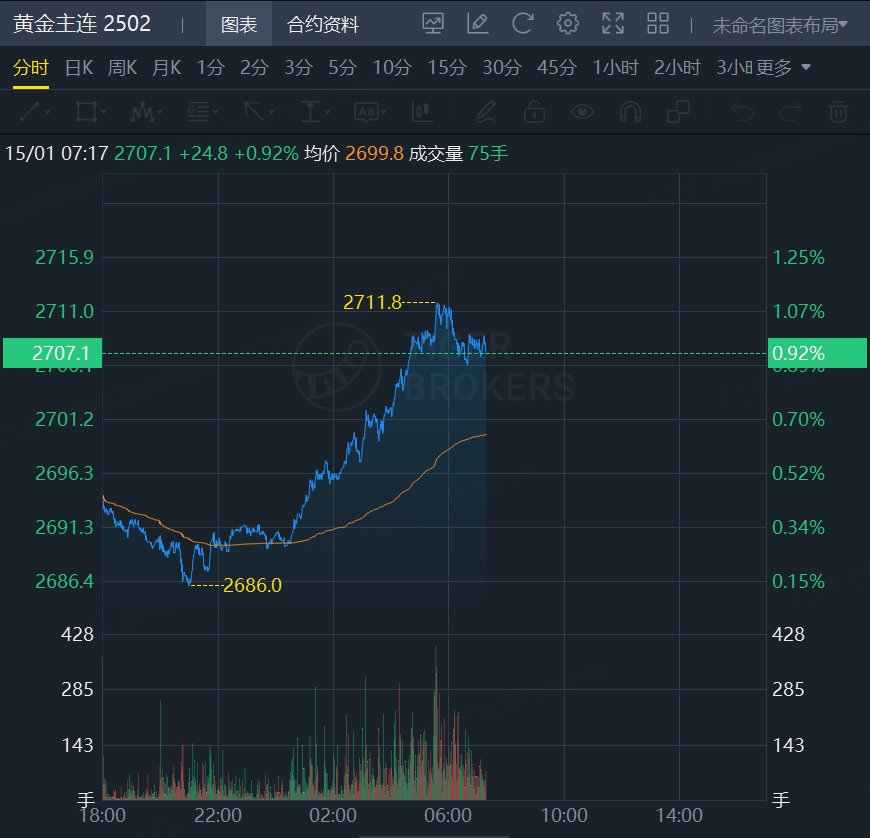Viewport: 870px width, 838px height.
Task: Select the trend line drawing tool
Action: pyautogui.click(x=28, y=111)
